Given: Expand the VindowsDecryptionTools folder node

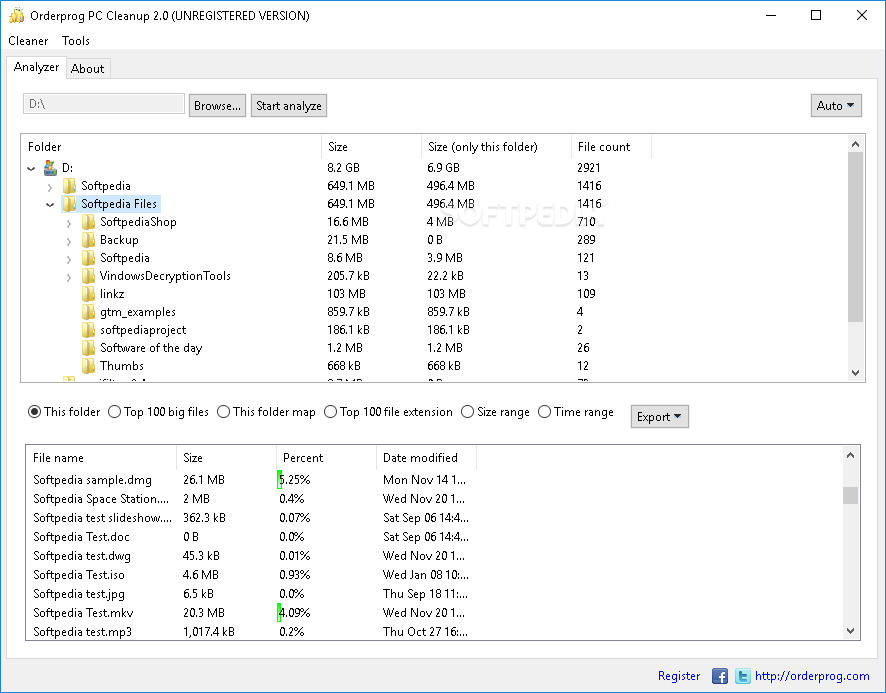Looking at the screenshot, I should pos(69,278).
